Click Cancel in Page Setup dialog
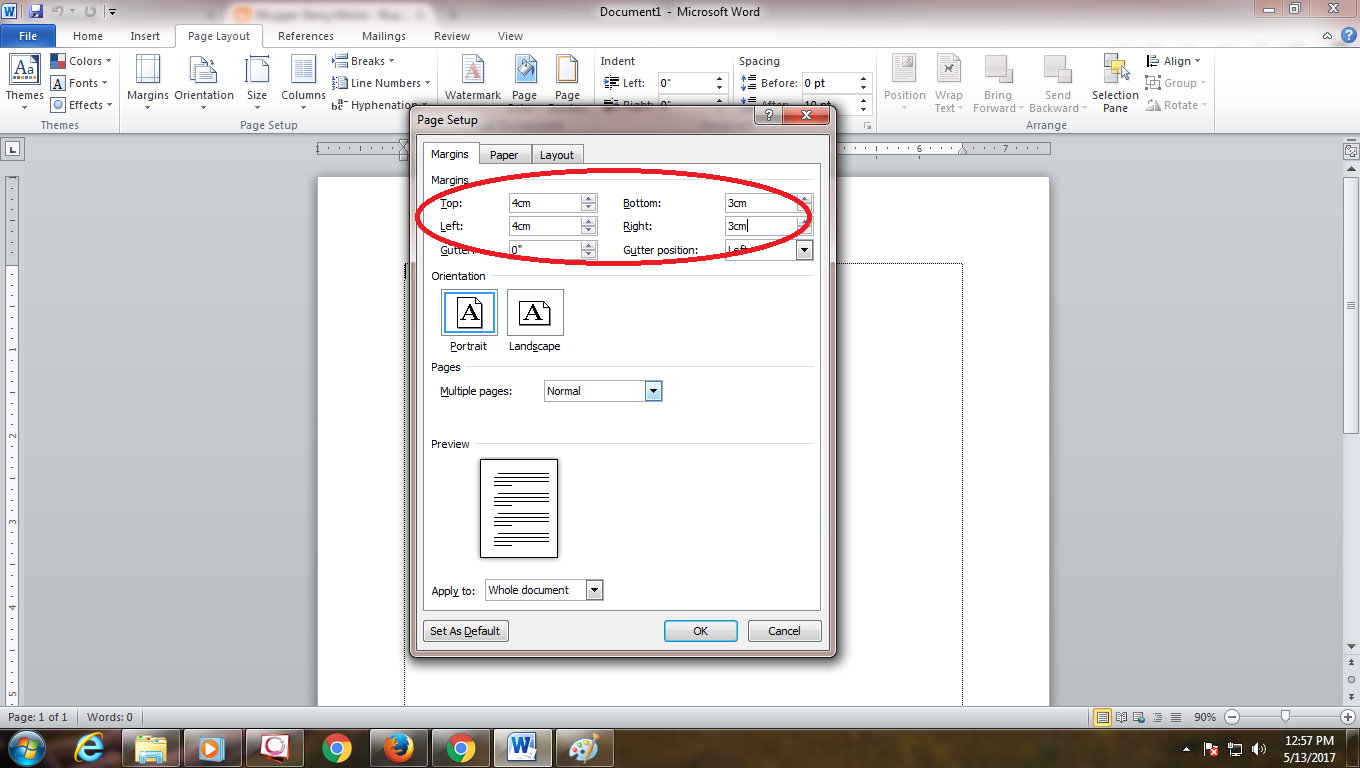This screenshot has width=1360, height=768. 784,631
